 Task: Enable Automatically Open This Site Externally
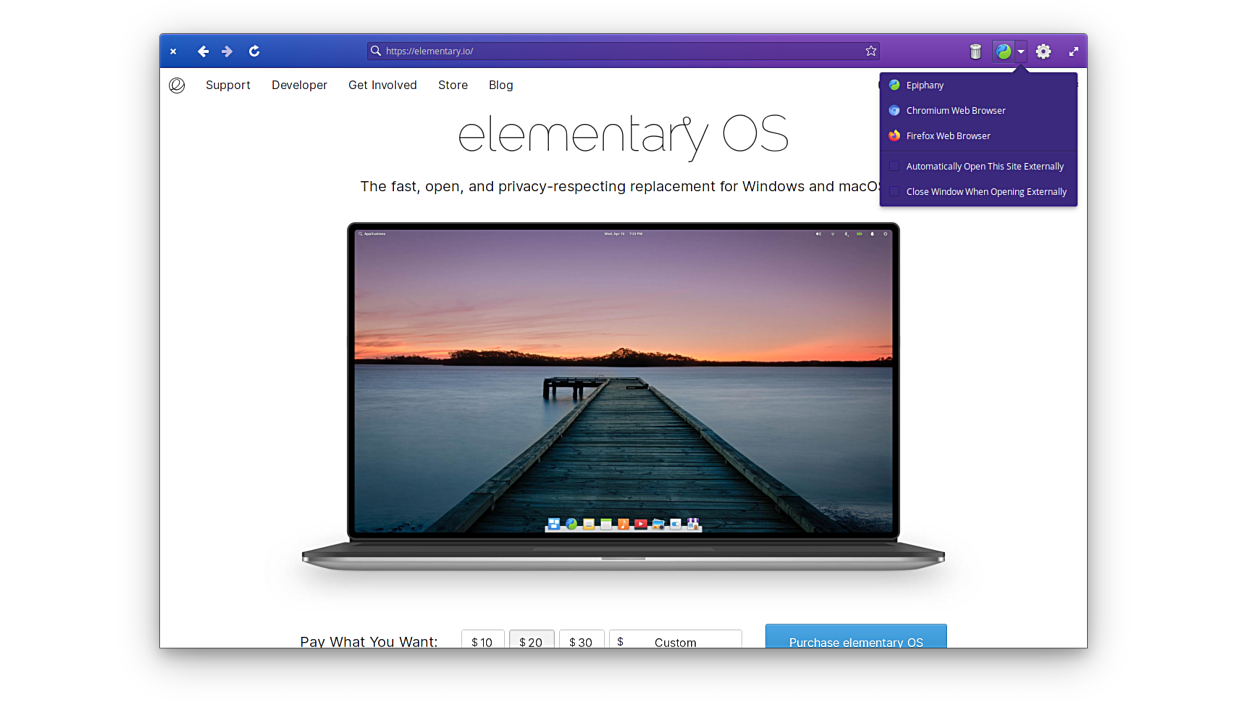[x=895, y=167]
